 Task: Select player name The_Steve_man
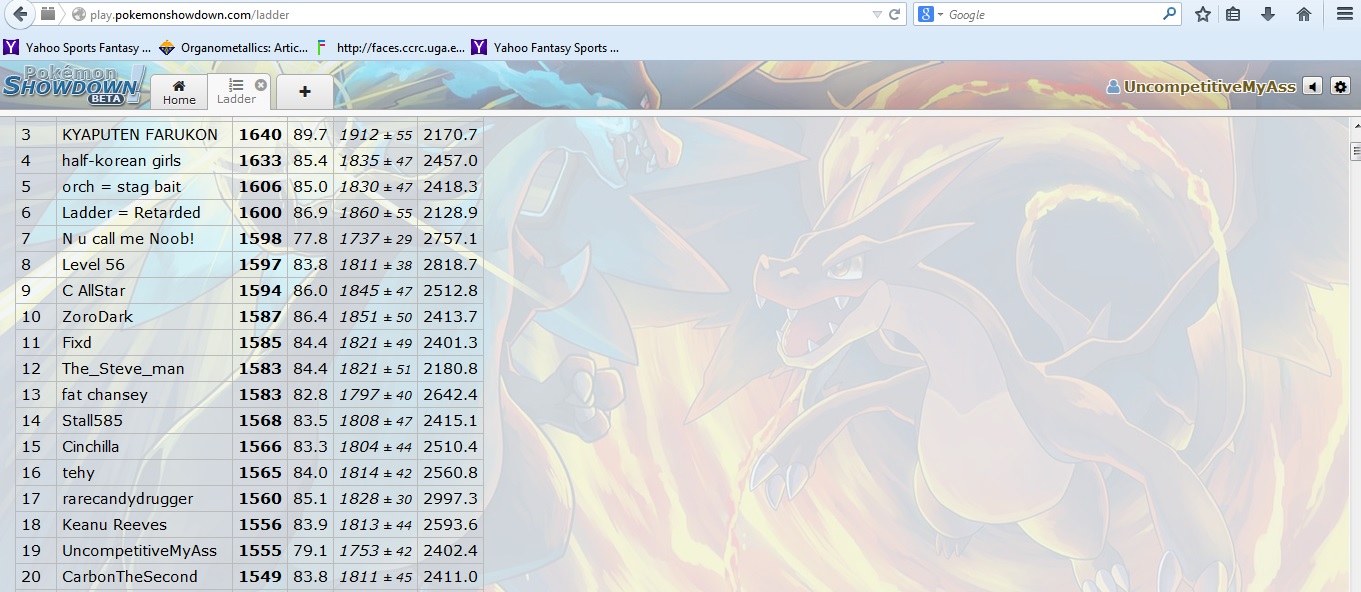[123, 368]
